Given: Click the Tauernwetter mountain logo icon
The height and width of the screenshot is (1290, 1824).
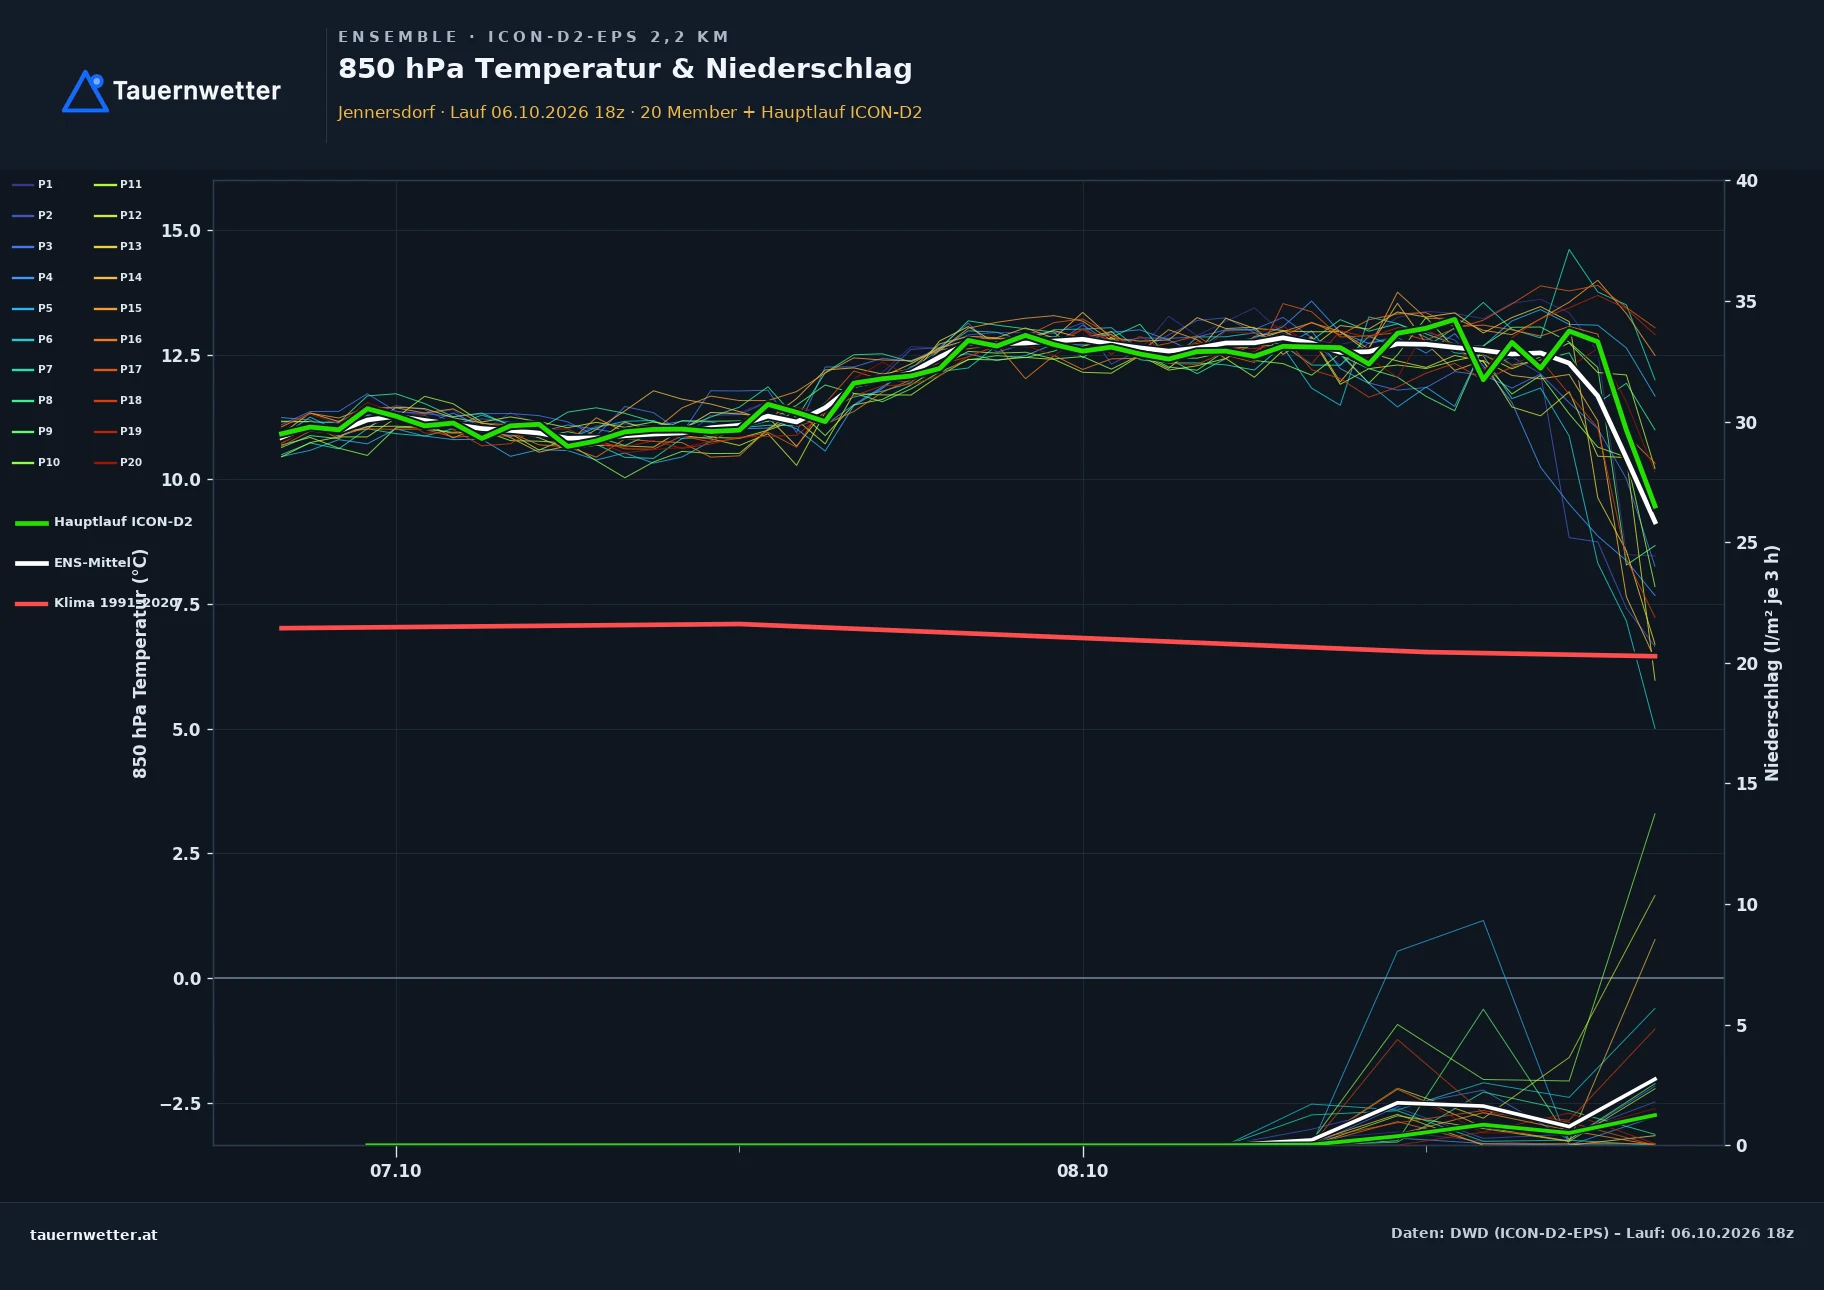Looking at the screenshot, I should tap(86, 91).
